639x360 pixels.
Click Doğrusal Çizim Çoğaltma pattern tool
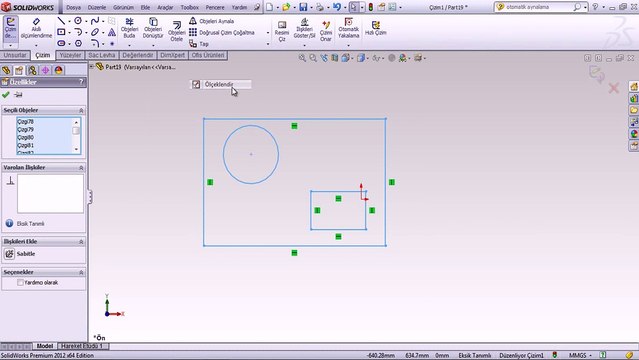click(222, 32)
